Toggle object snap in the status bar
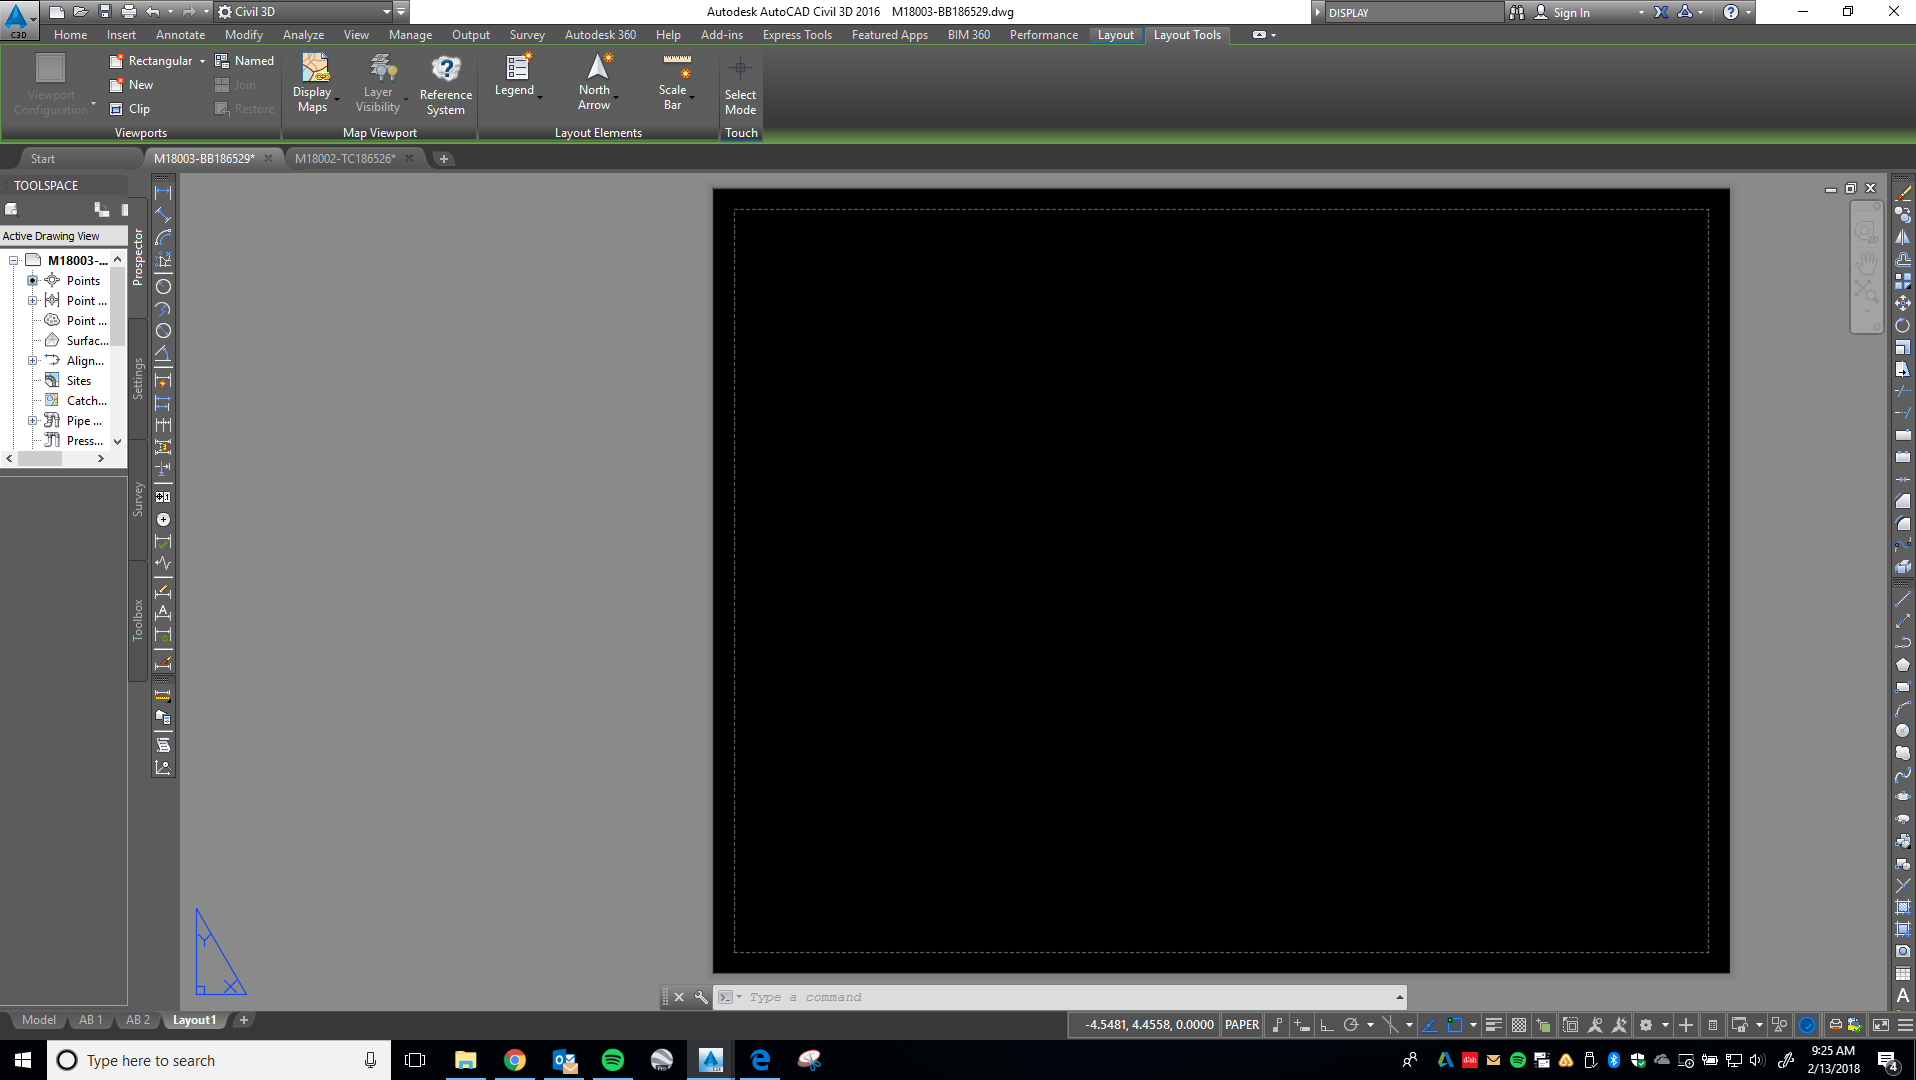 [1455, 1025]
